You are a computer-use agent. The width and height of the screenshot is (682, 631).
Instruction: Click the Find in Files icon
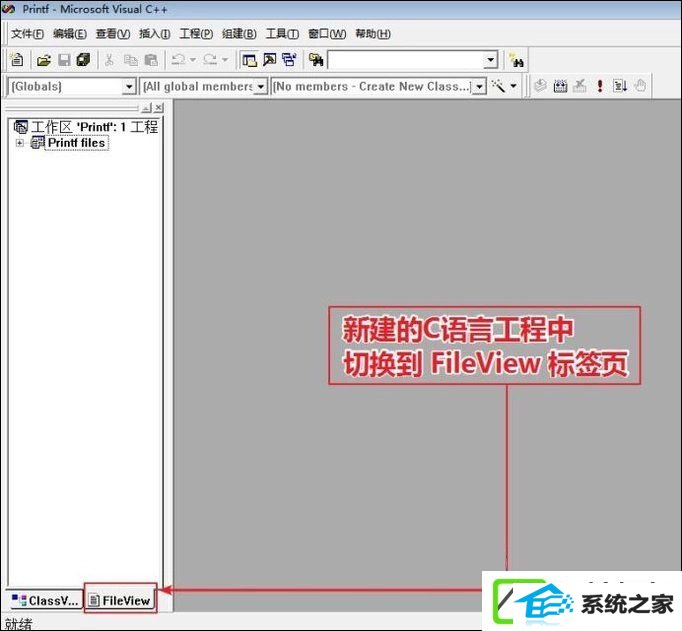(x=316, y=60)
